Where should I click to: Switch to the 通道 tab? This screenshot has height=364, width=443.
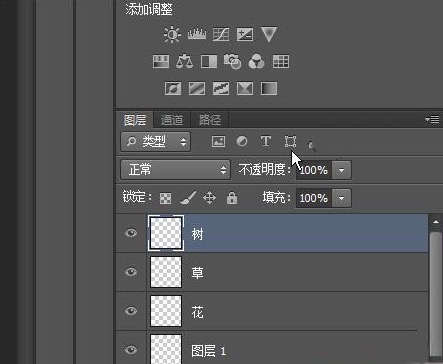pos(172,120)
